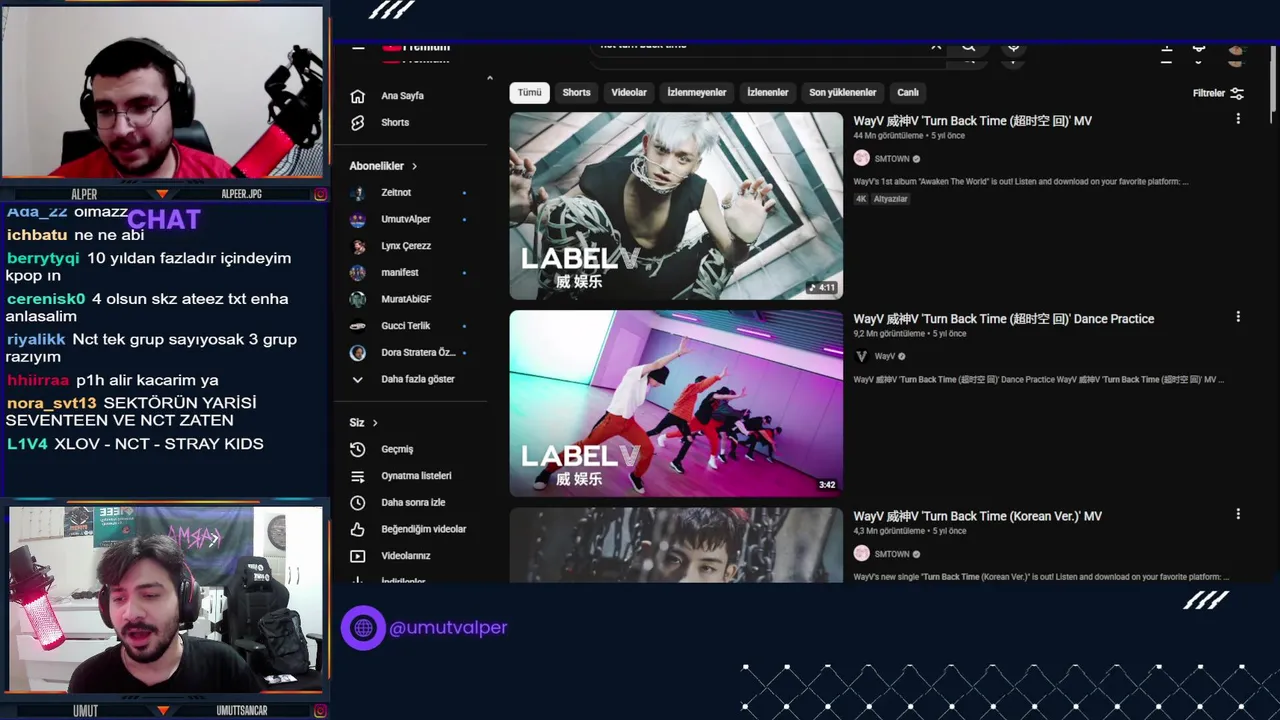Play the Korean Ver. MV thumbnail
Screen dimensions: 1280x720
(x=676, y=545)
